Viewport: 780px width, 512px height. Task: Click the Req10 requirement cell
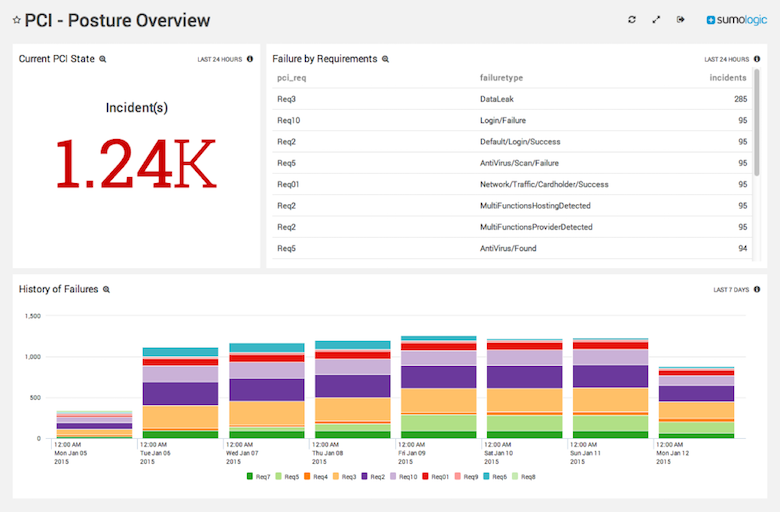pos(289,120)
